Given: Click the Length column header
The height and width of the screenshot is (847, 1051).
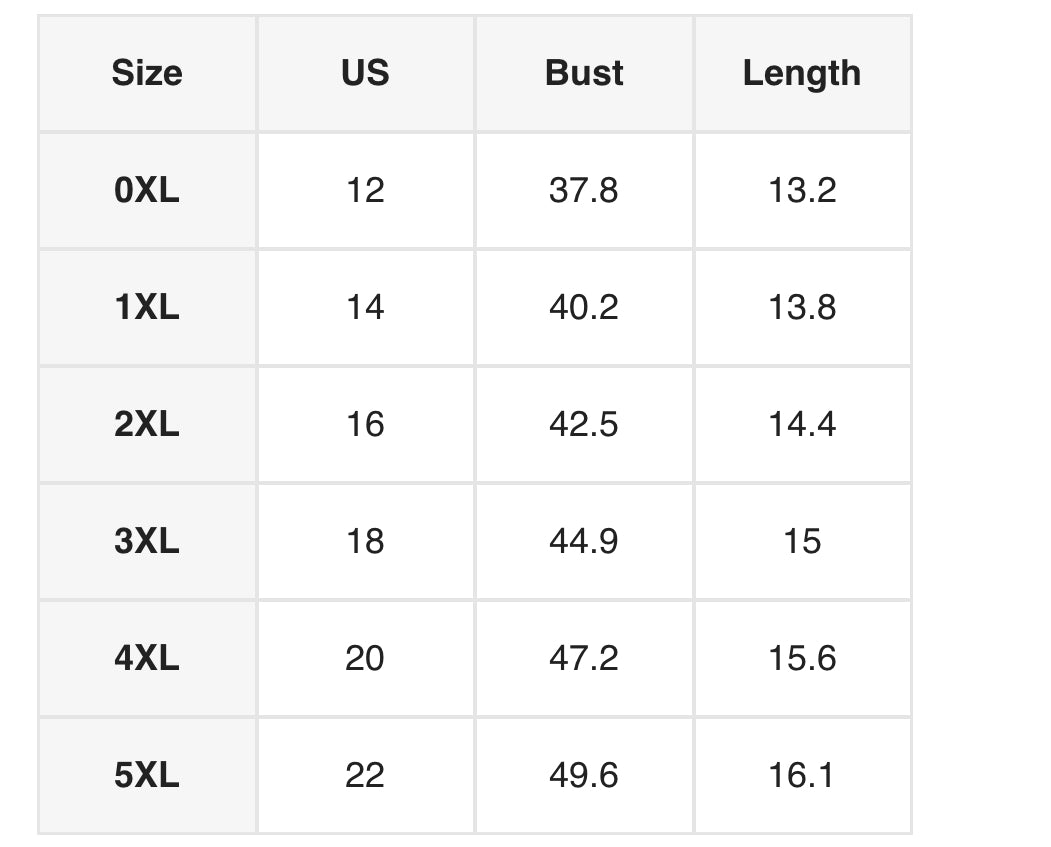Looking at the screenshot, I should click(x=802, y=73).
